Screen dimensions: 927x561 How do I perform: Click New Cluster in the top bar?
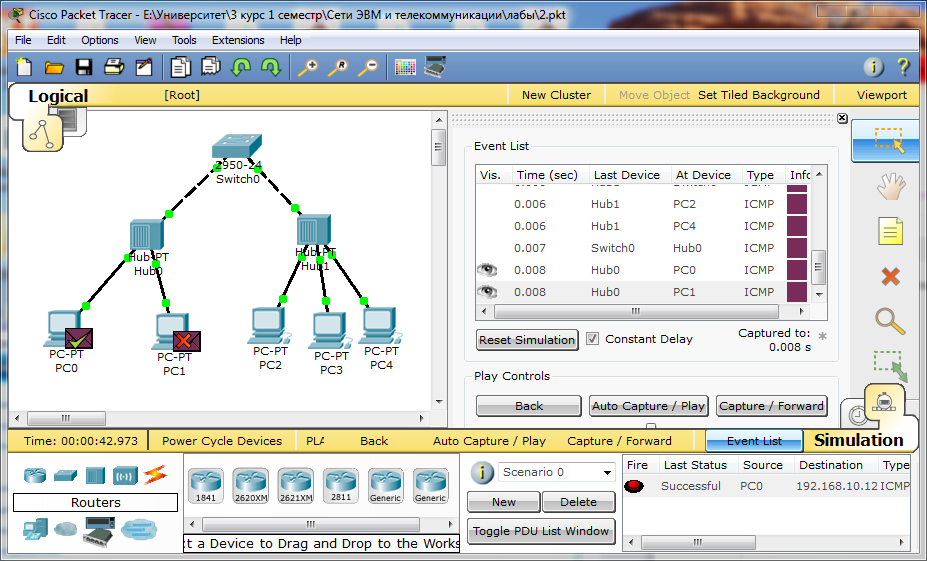556,95
